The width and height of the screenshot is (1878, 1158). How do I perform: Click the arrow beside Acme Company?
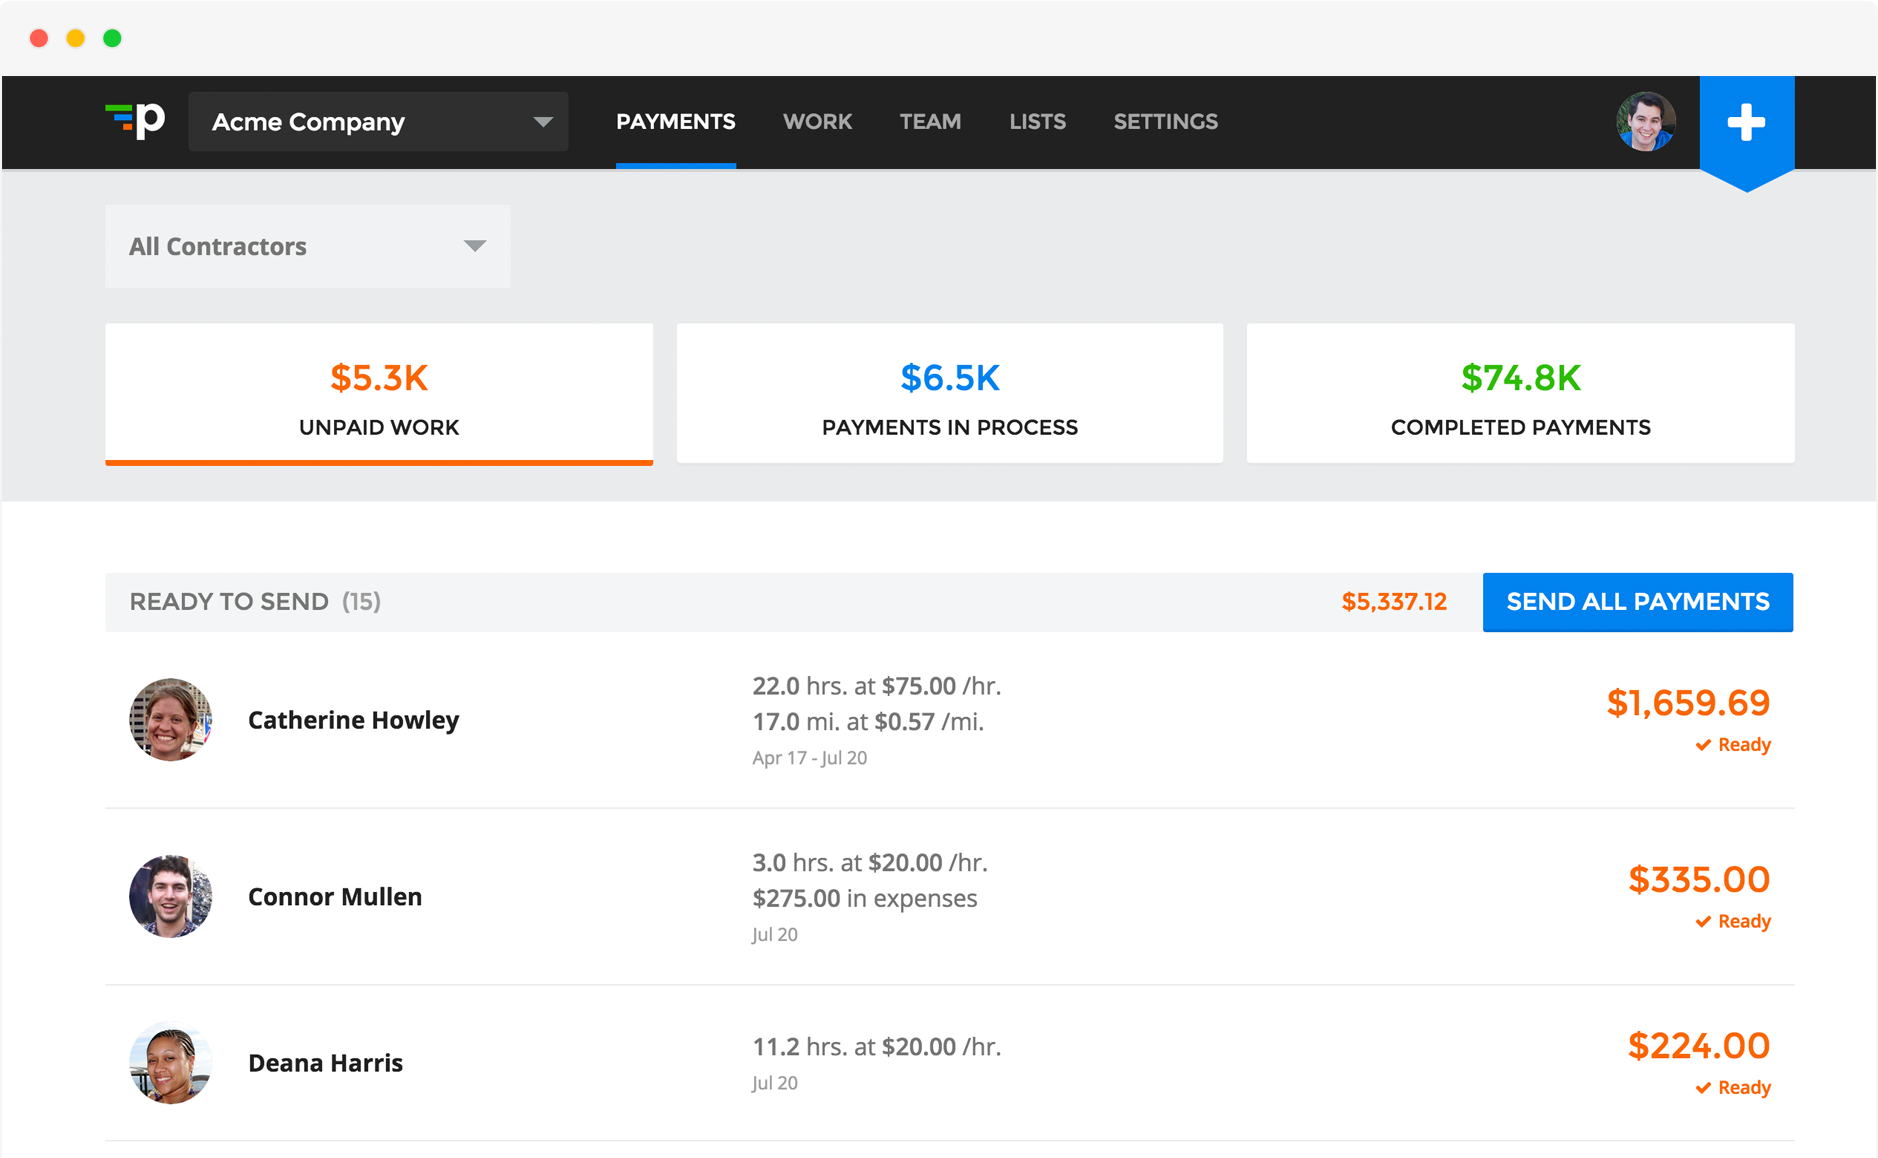point(543,122)
